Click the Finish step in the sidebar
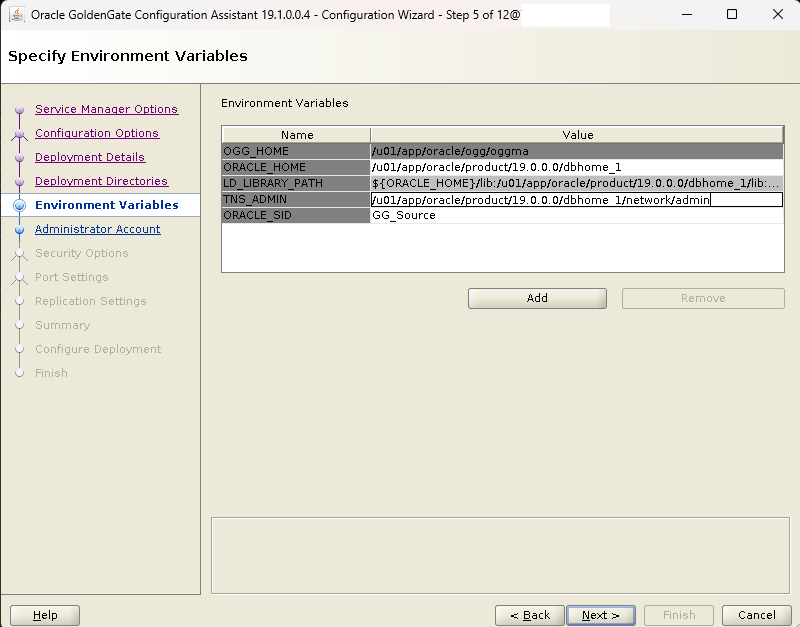800x627 pixels. tap(51, 373)
